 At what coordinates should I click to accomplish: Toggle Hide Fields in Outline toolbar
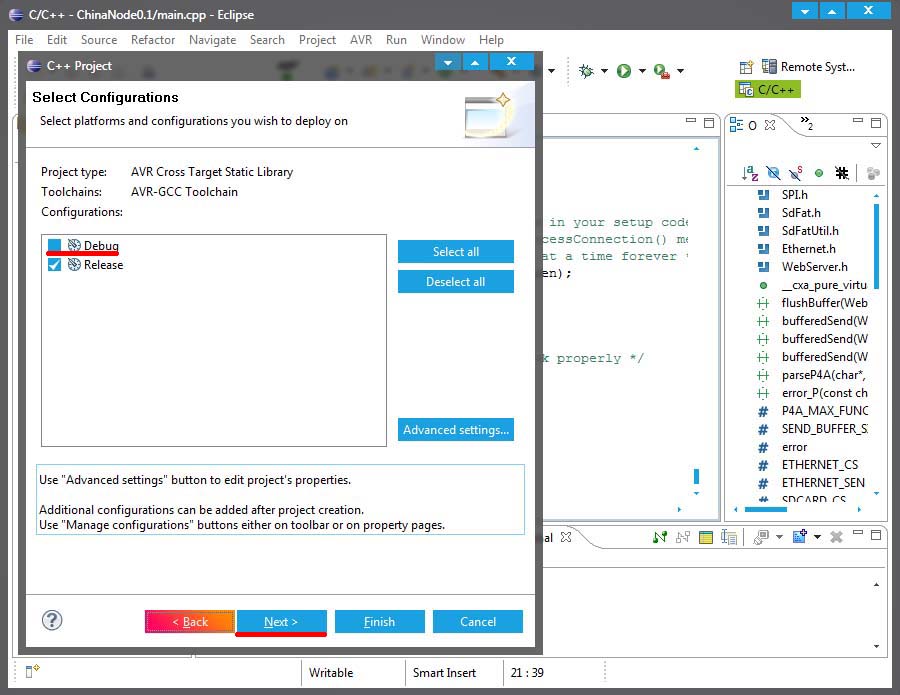pos(774,172)
